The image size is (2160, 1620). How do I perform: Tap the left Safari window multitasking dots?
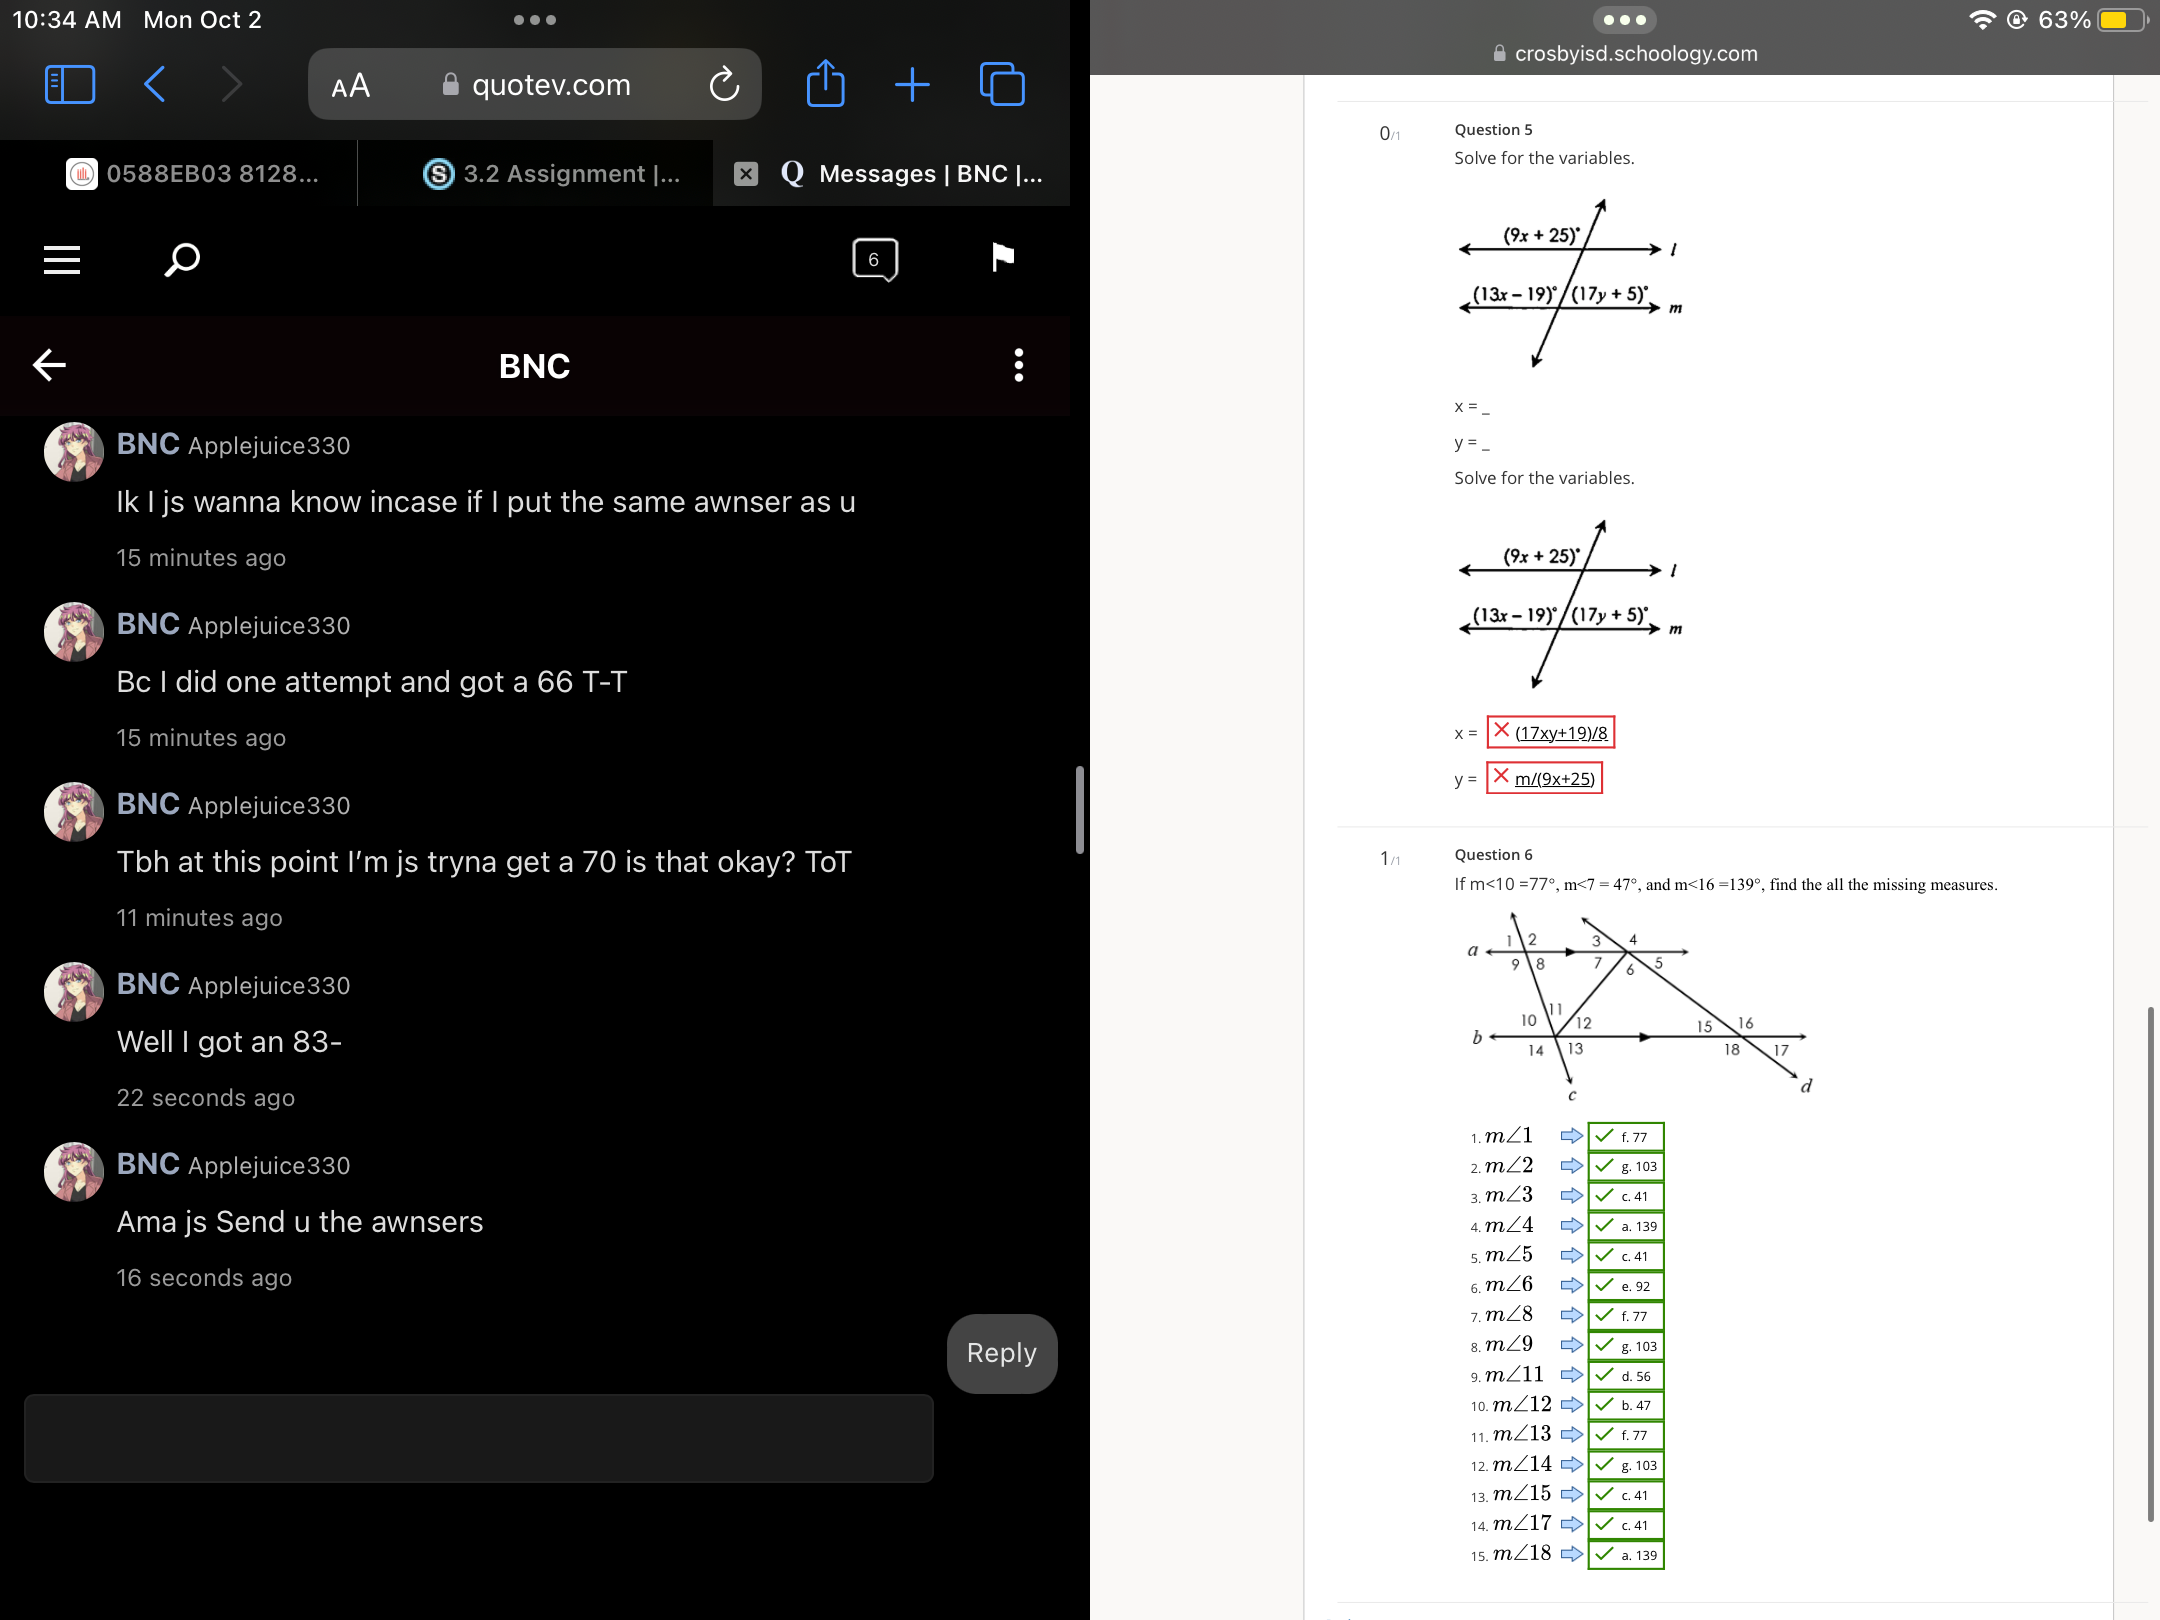(535, 20)
